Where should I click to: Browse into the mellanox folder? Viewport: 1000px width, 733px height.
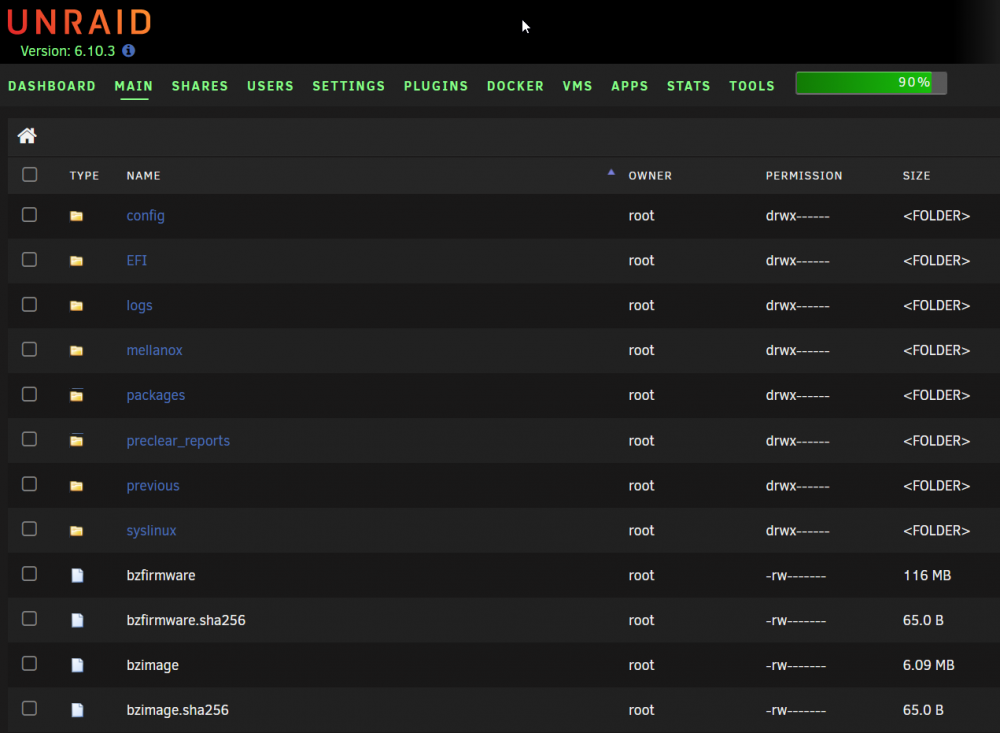(154, 350)
